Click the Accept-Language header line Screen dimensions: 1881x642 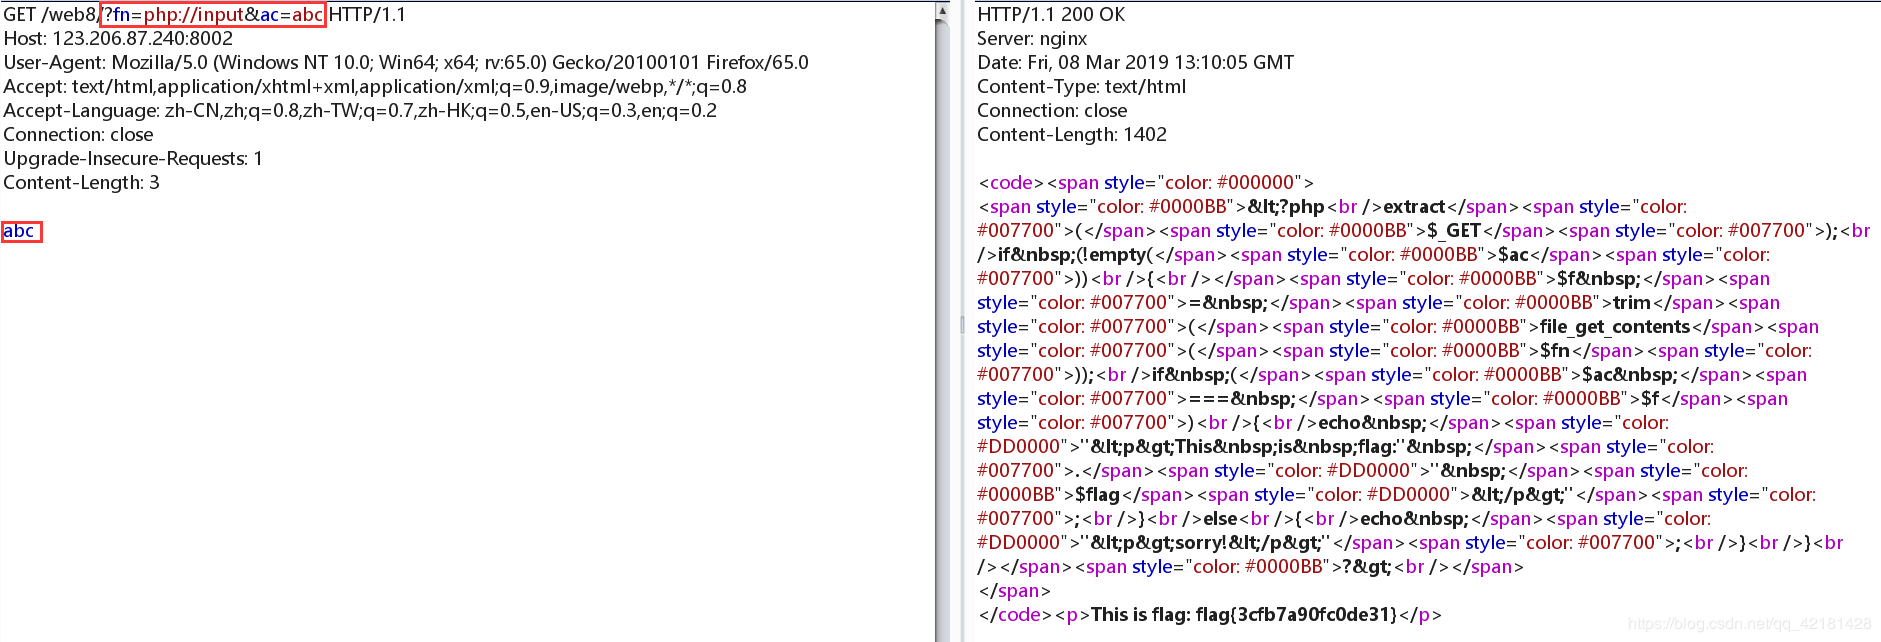(360, 111)
